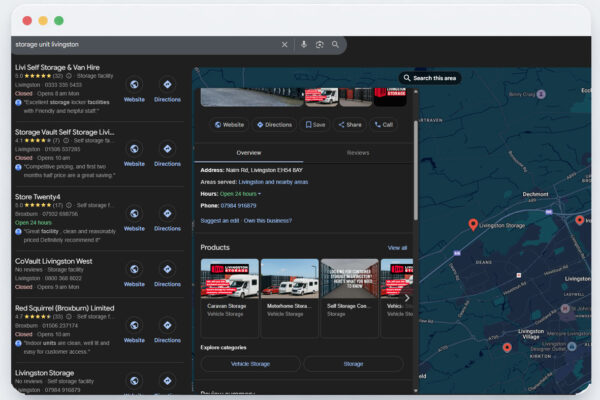This screenshot has height=400, width=600.
Task: Click 'Suggest an edit' link
Action: click(220, 220)
